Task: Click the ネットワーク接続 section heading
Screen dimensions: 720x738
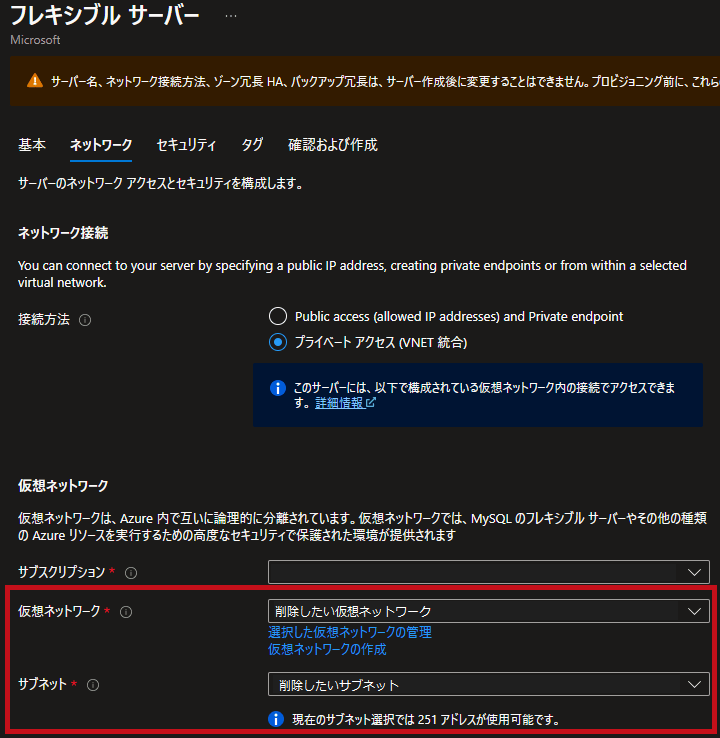Action: coord(63,233)
